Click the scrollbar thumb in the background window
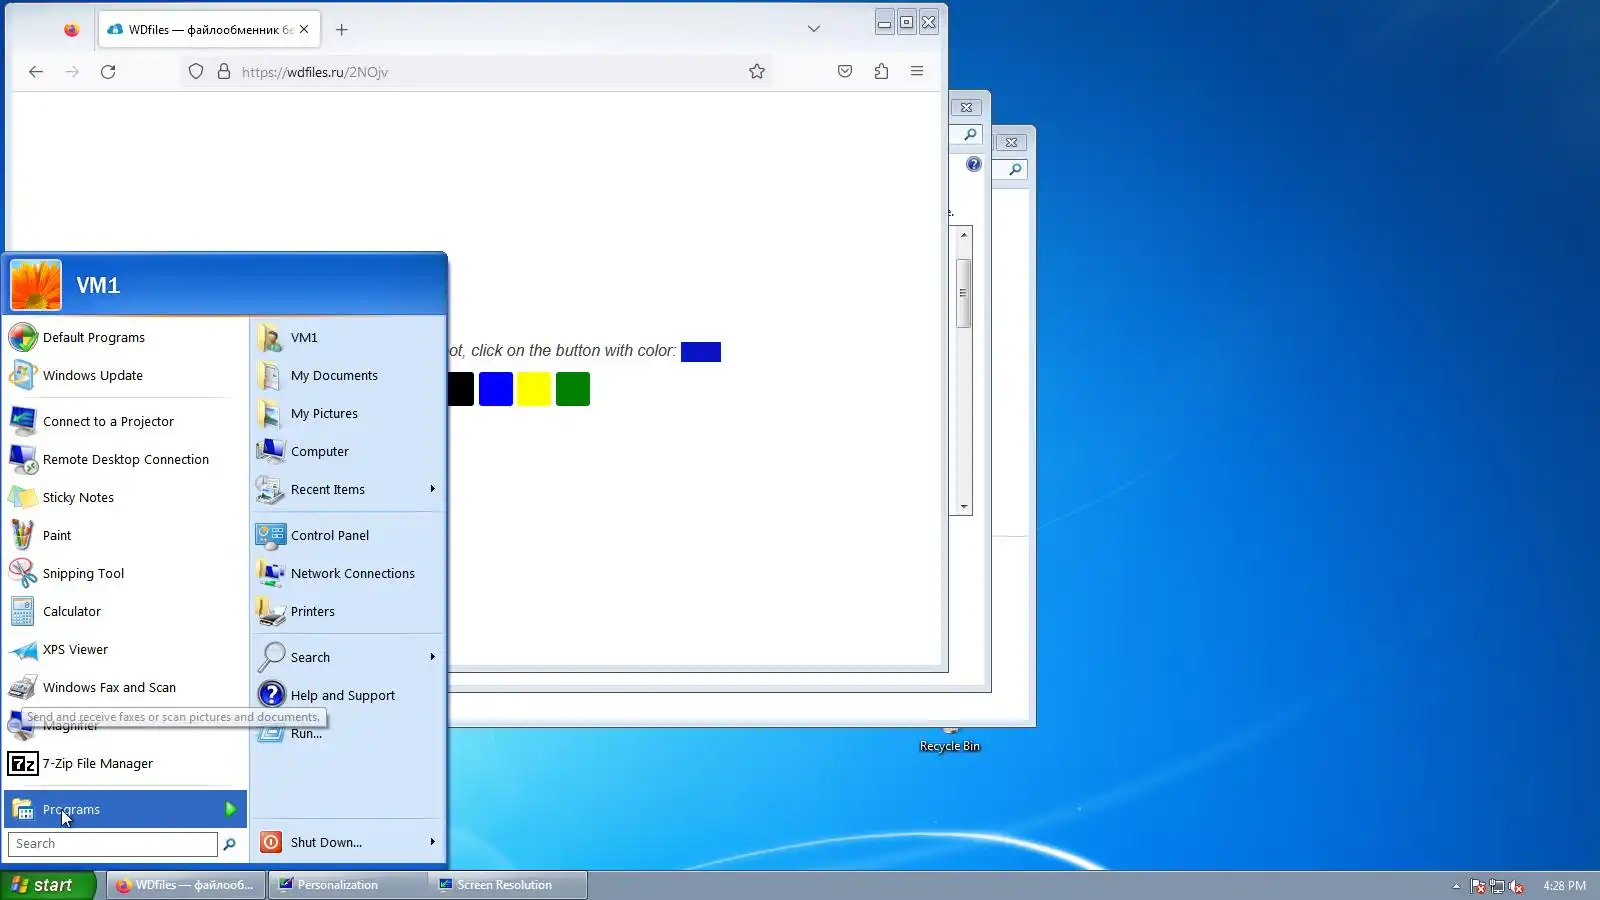The width and height of the screenshot is (1600, 900). tap(964, 293)
